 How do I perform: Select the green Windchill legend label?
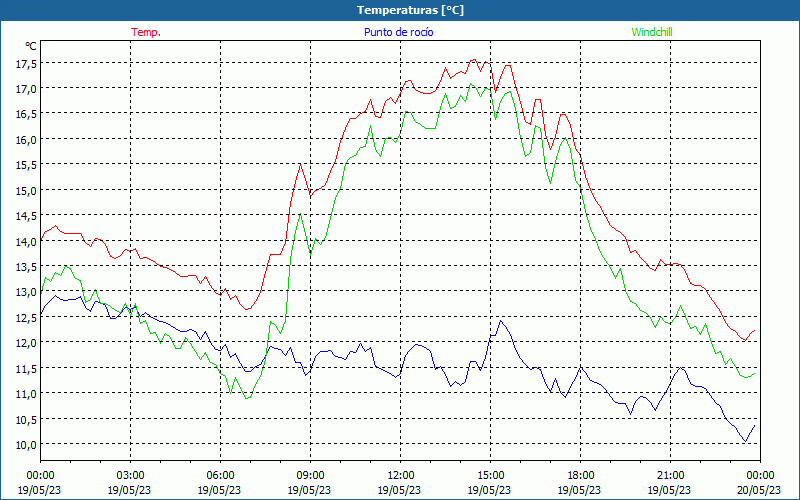[x=652, y=32]
